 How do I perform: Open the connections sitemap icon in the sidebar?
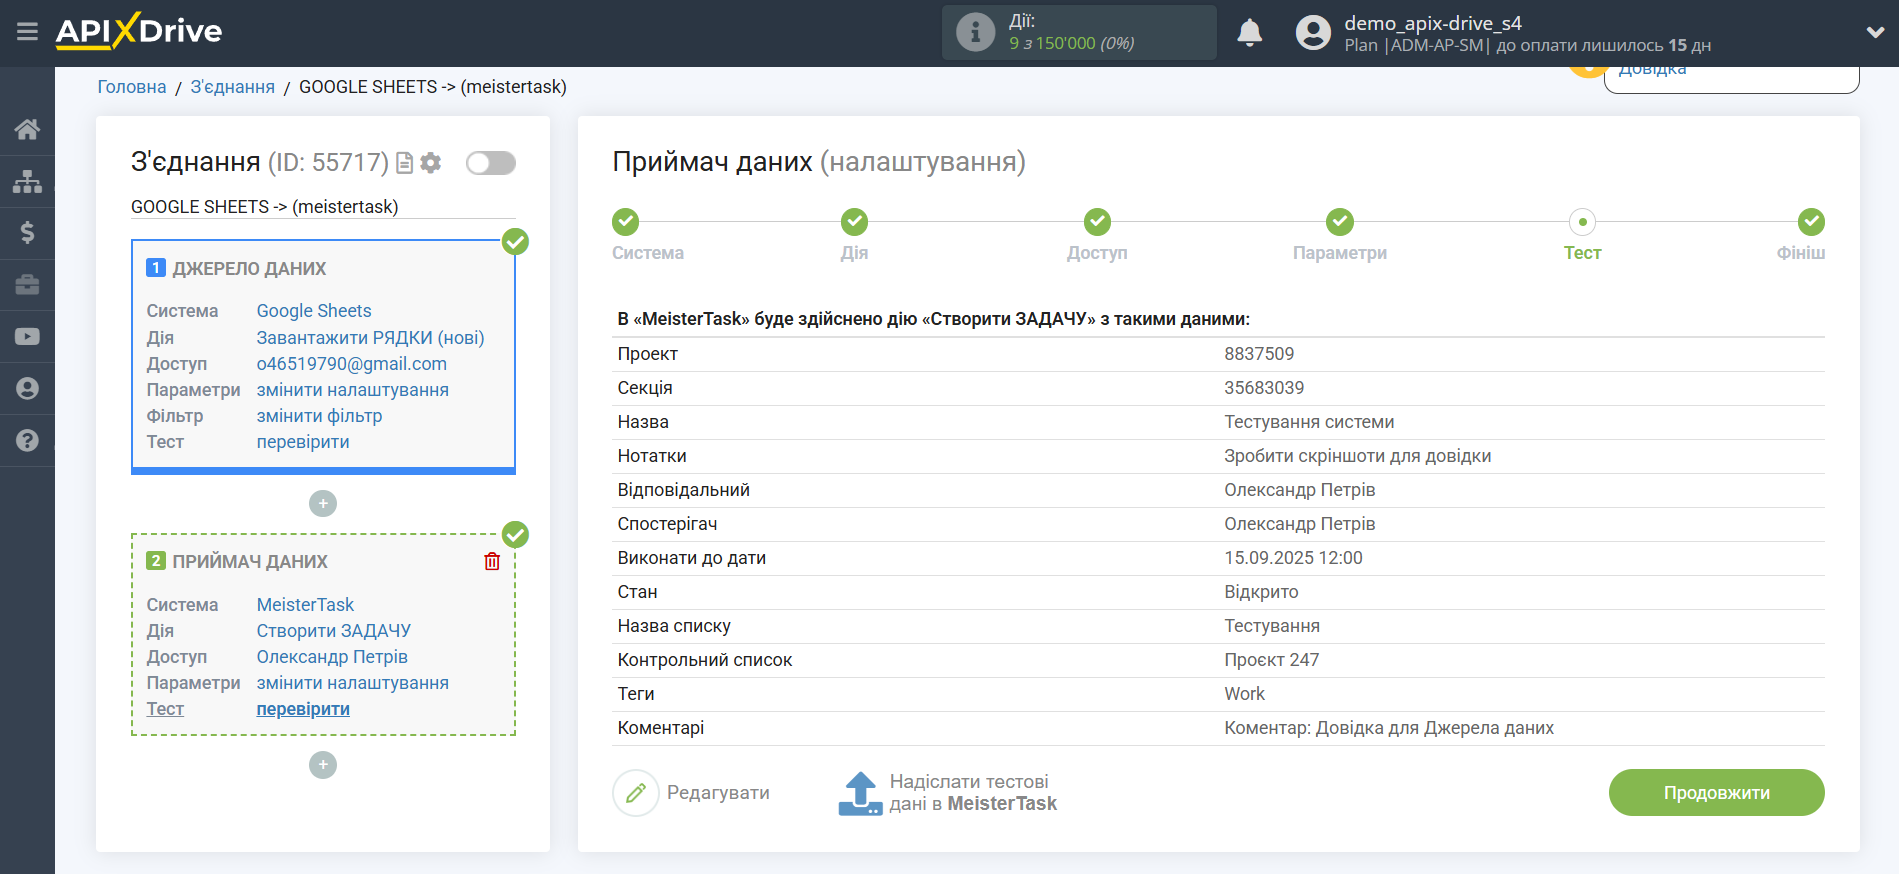click(27, 181)
